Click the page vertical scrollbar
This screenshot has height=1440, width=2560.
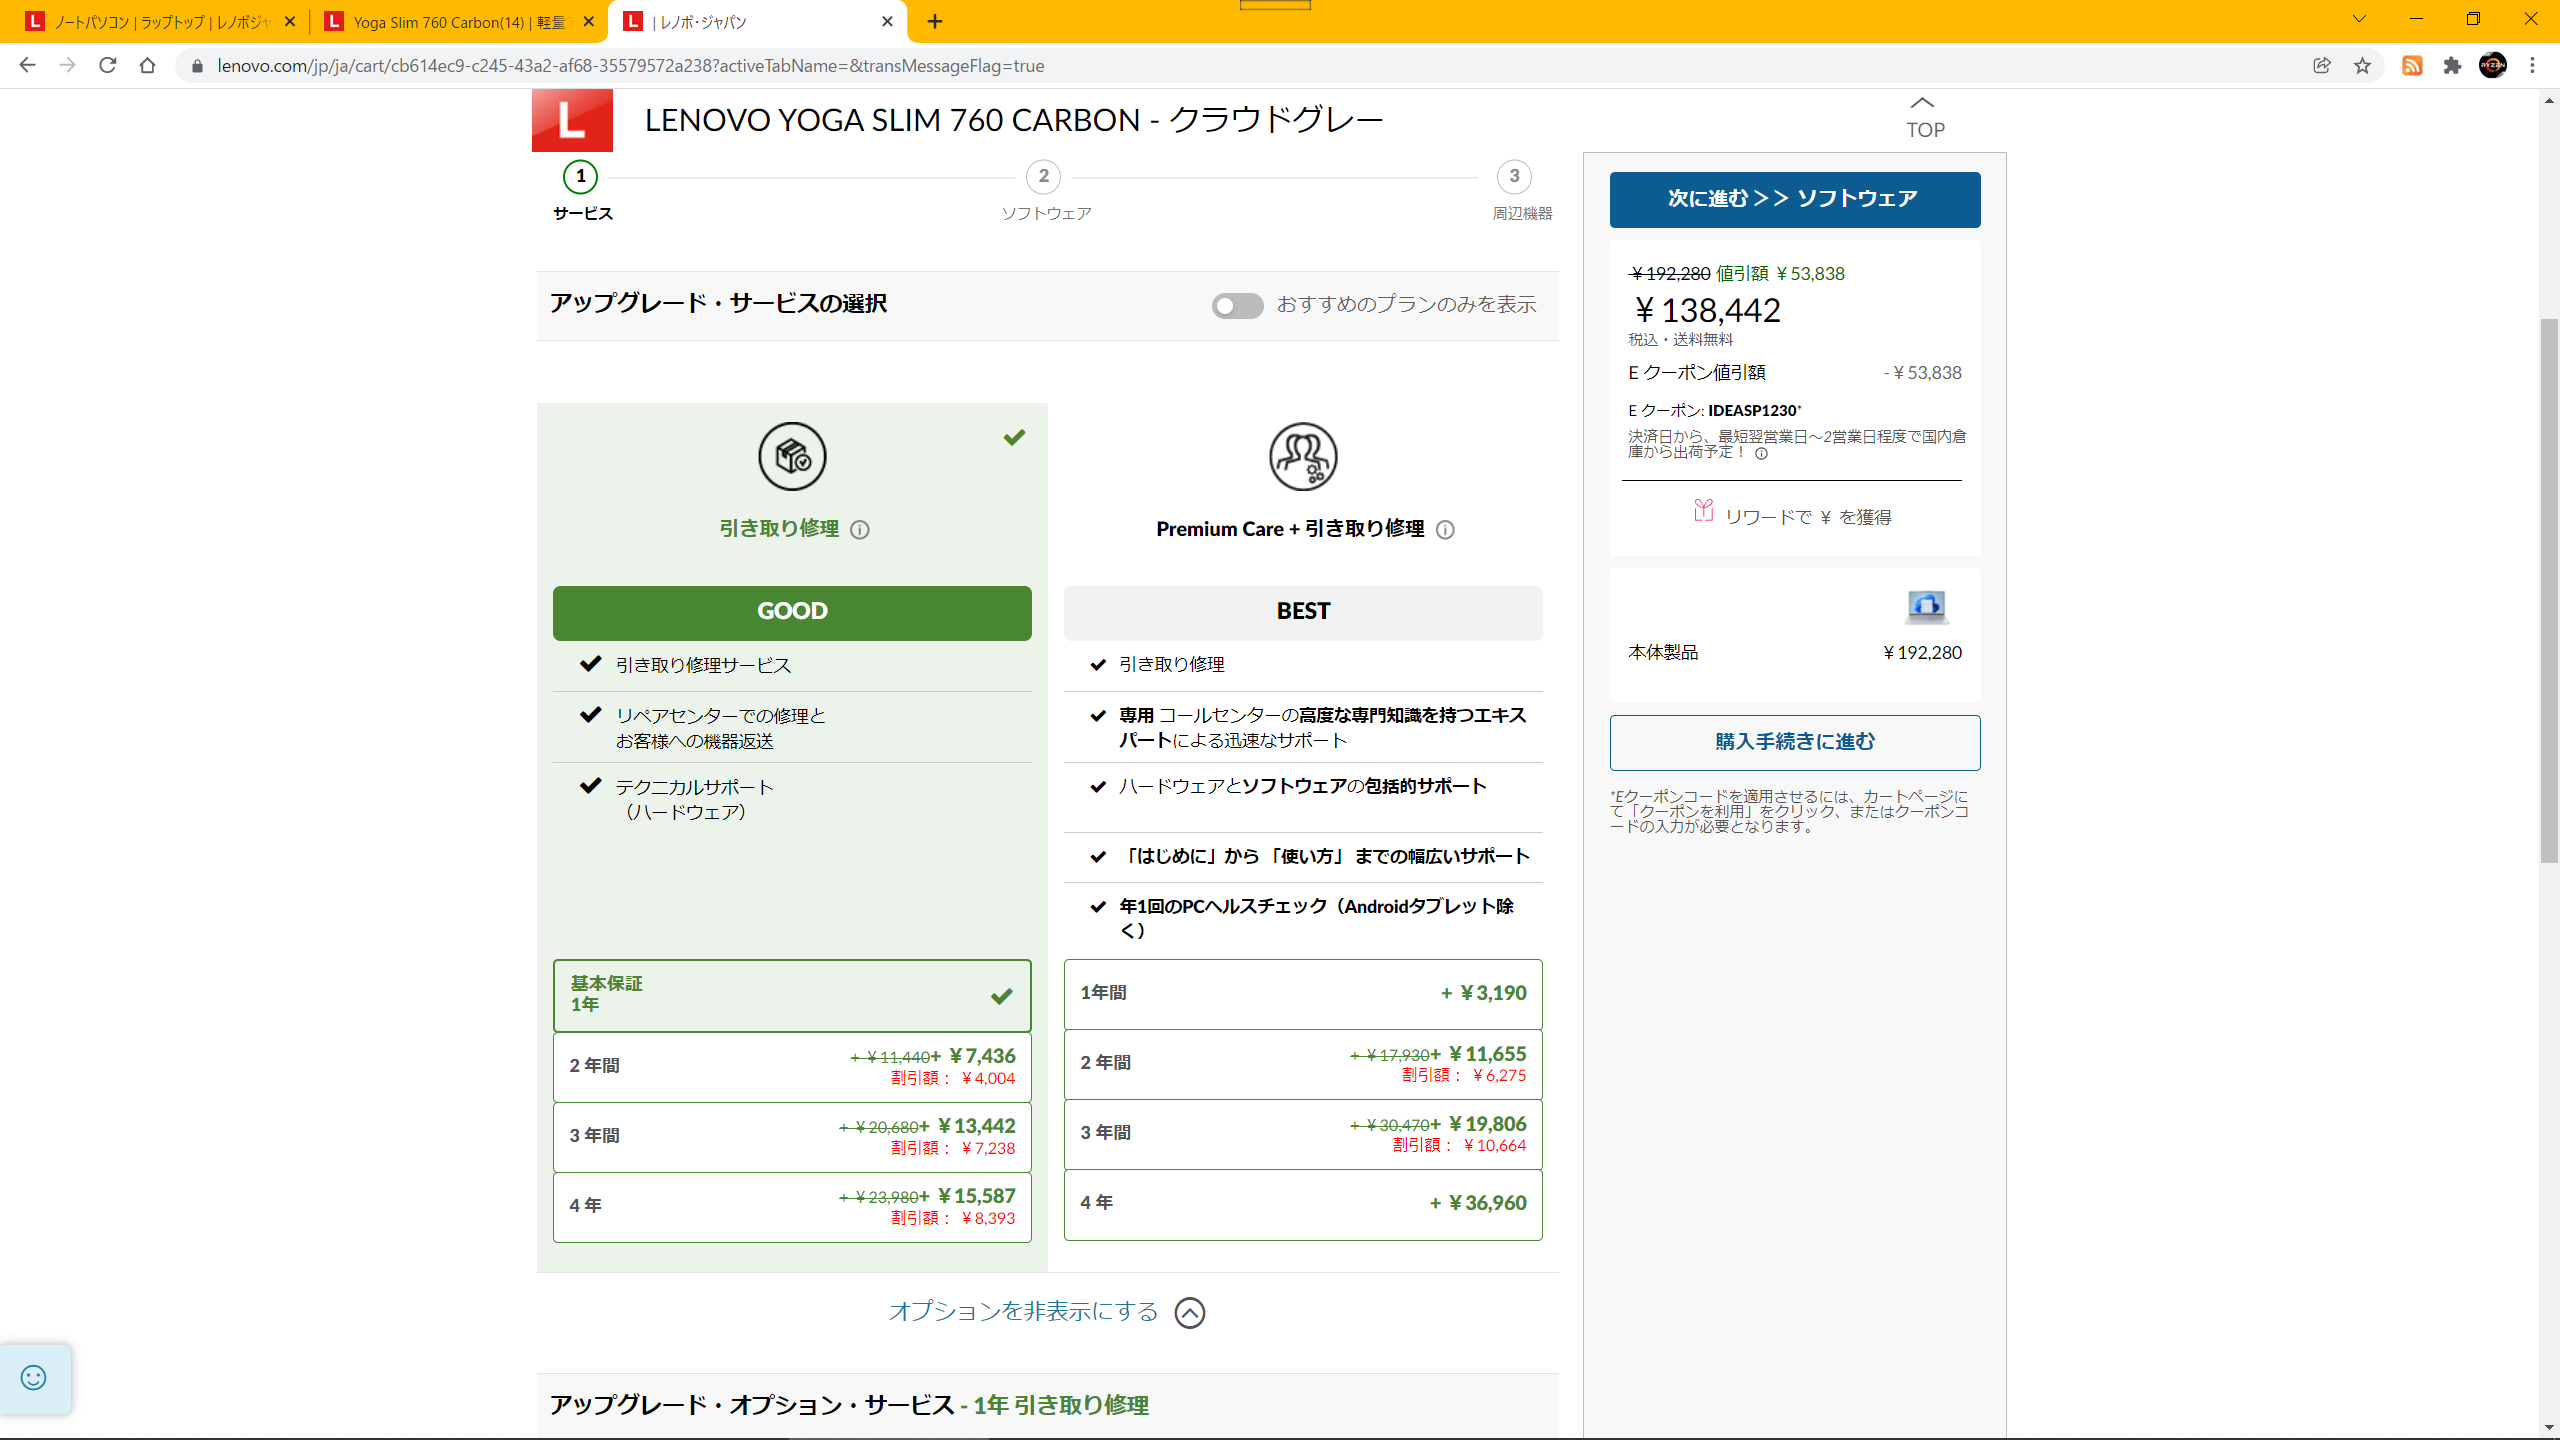click(2549, 590)
